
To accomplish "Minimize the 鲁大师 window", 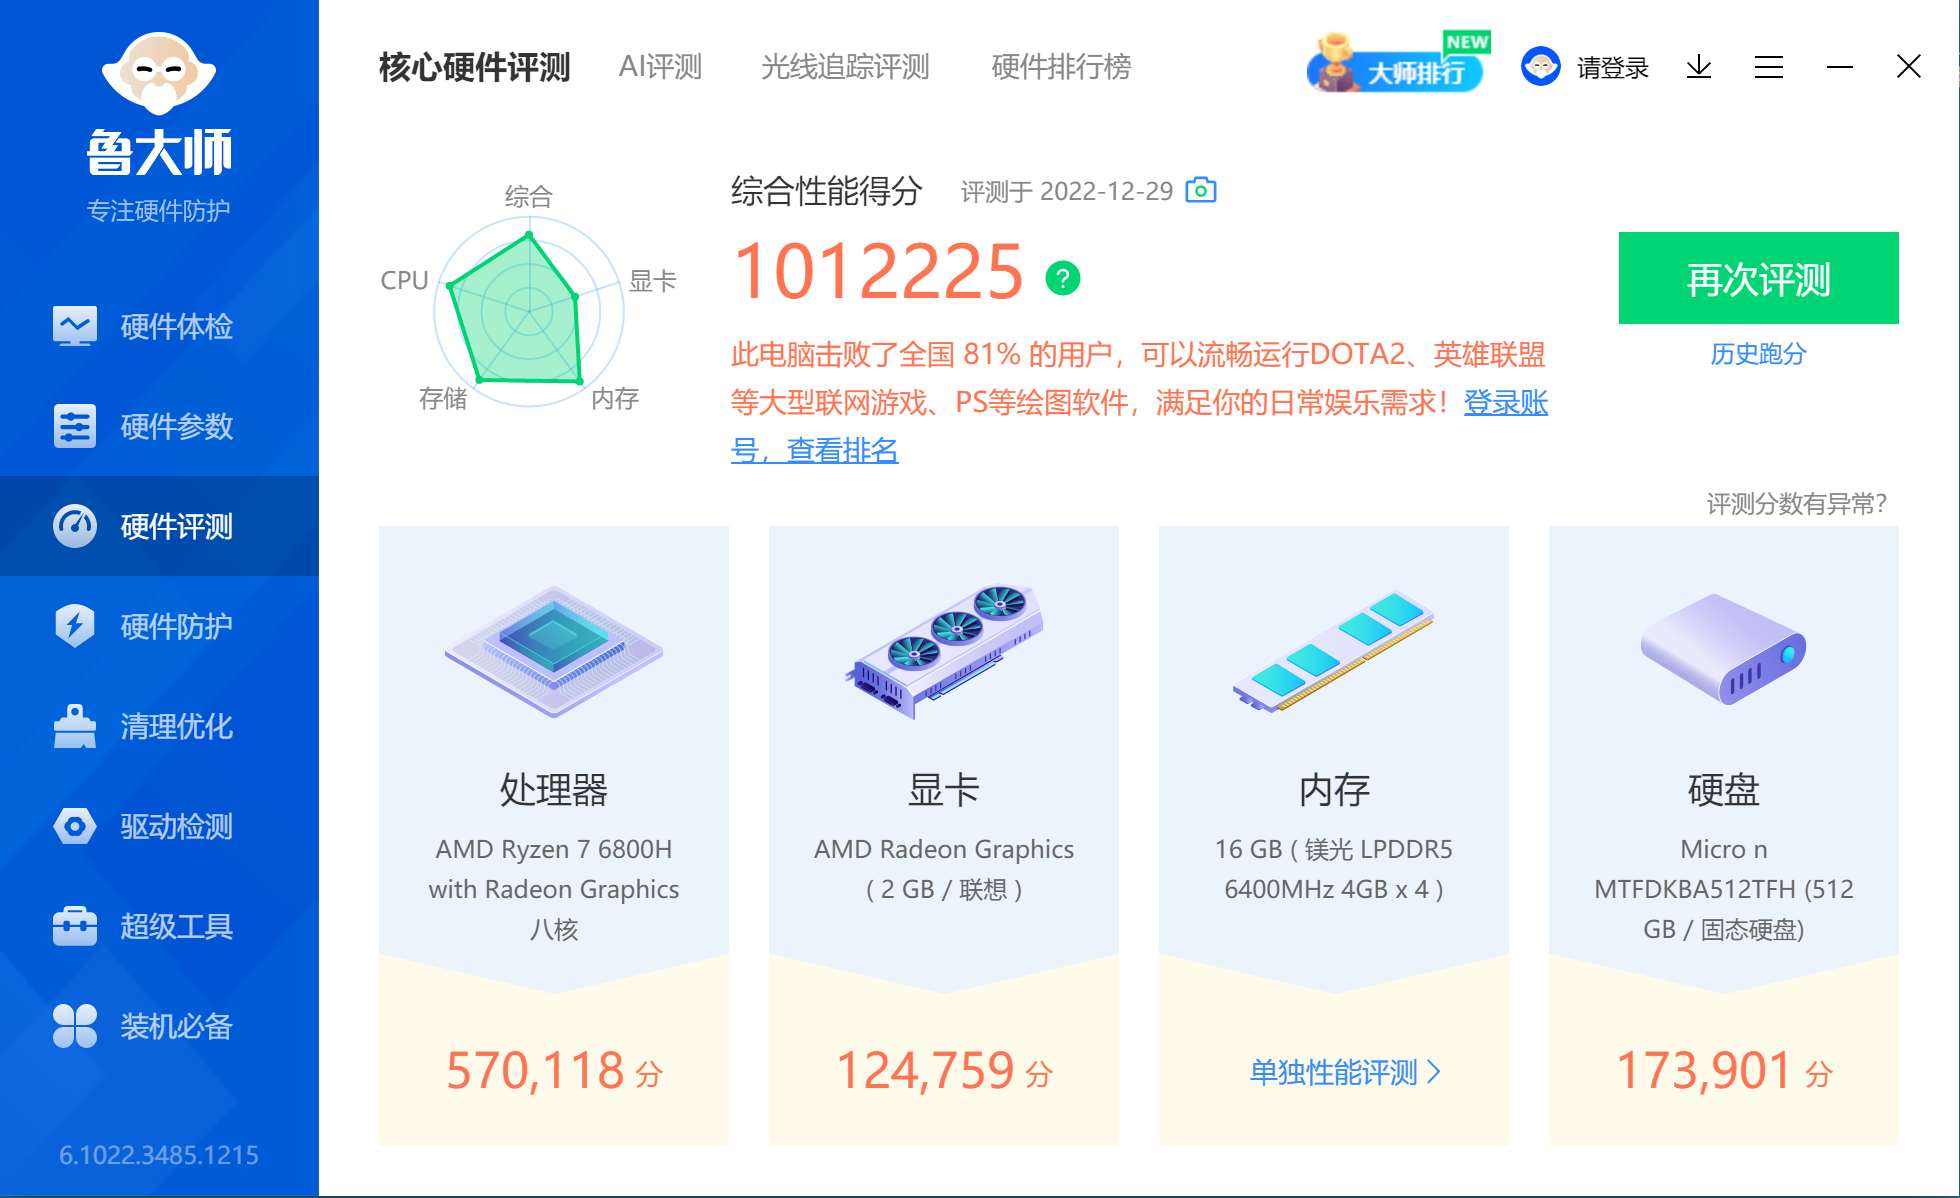I will tap(1839, 67).
